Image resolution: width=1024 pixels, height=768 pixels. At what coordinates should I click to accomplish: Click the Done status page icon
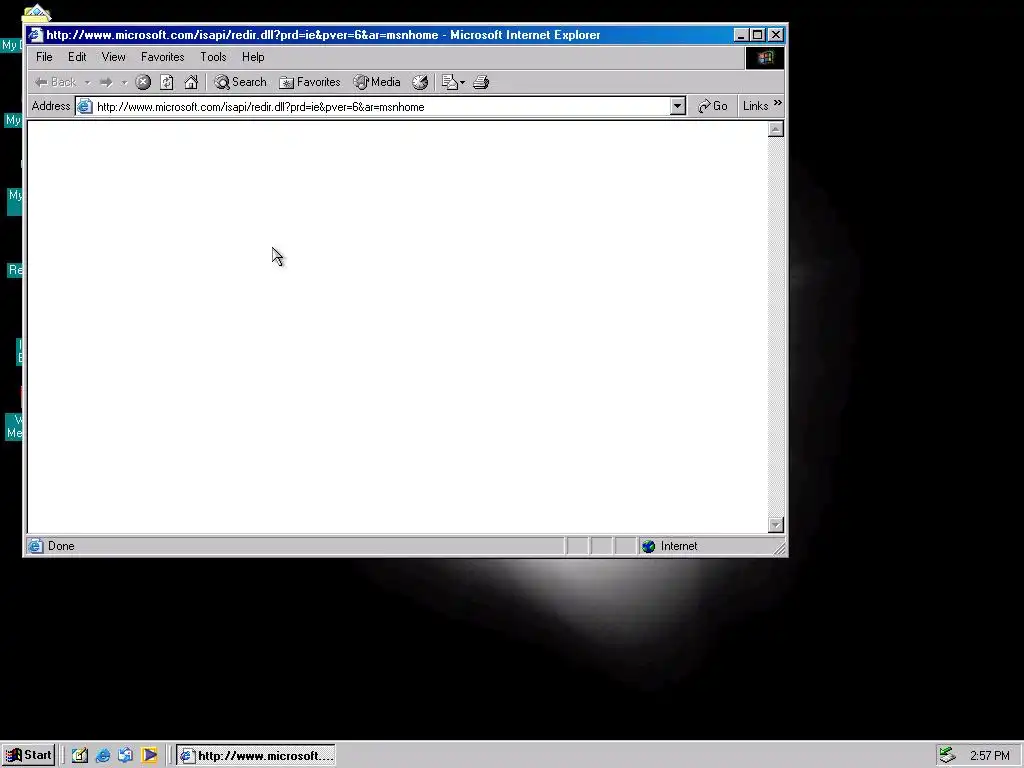pos(36,546)
